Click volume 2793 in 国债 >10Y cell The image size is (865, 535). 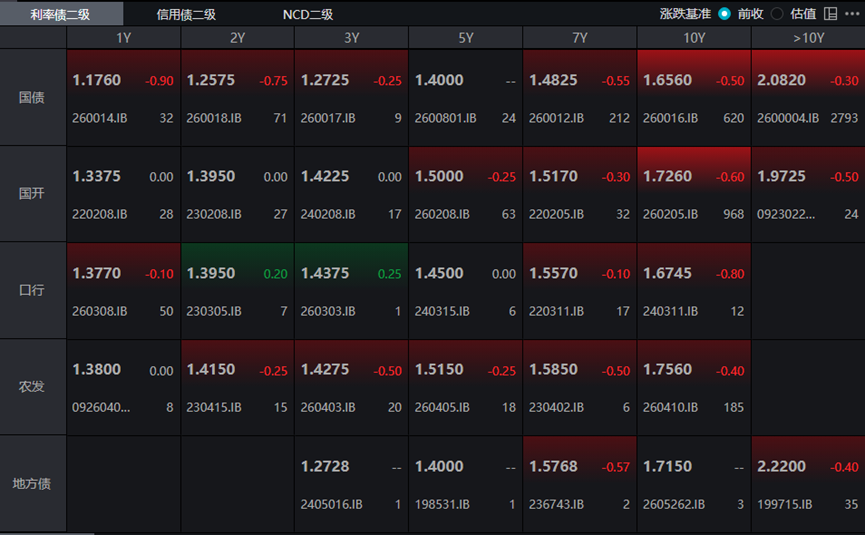(845, 118)
